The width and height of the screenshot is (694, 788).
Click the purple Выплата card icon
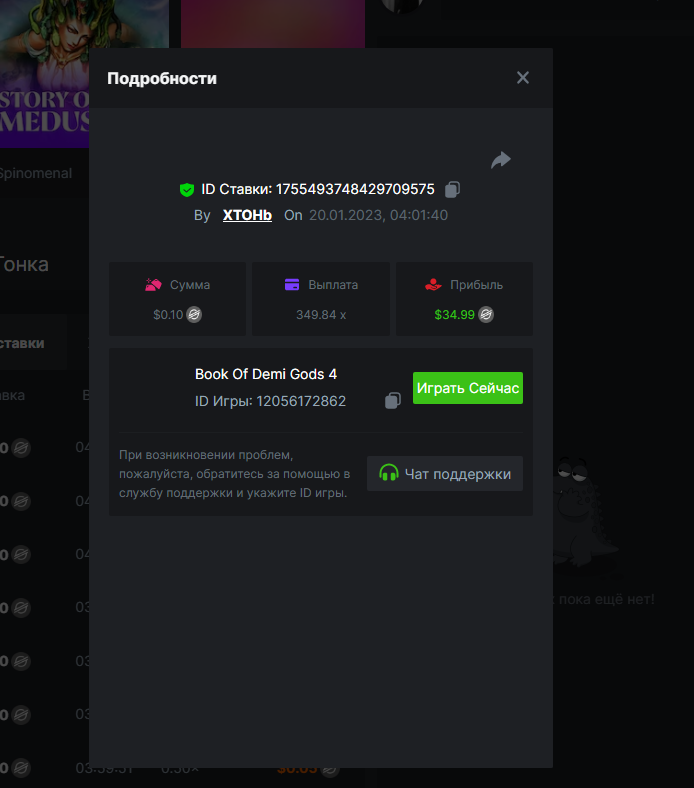click(x=292, y=285)
